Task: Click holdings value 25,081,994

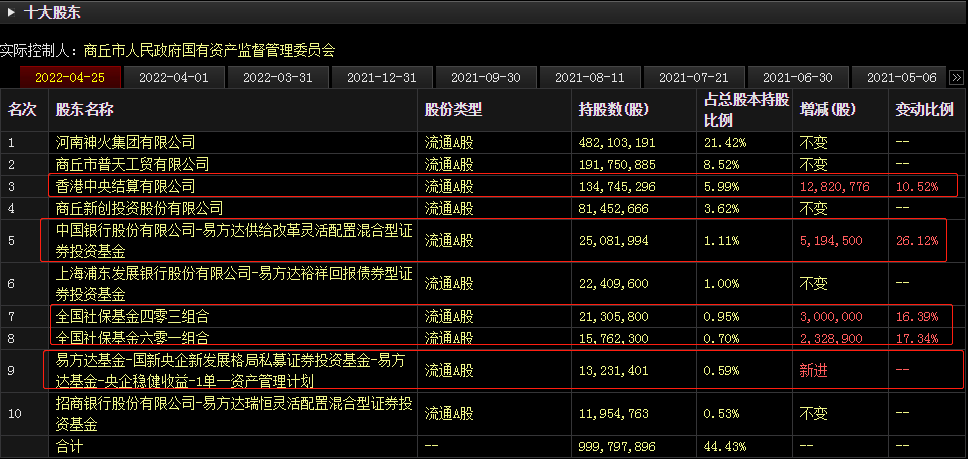Action: point(614,241)
